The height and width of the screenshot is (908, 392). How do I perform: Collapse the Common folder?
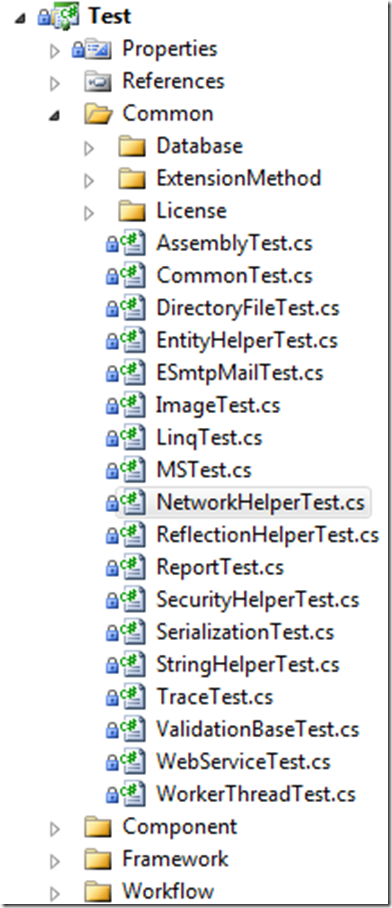point(55,116)
